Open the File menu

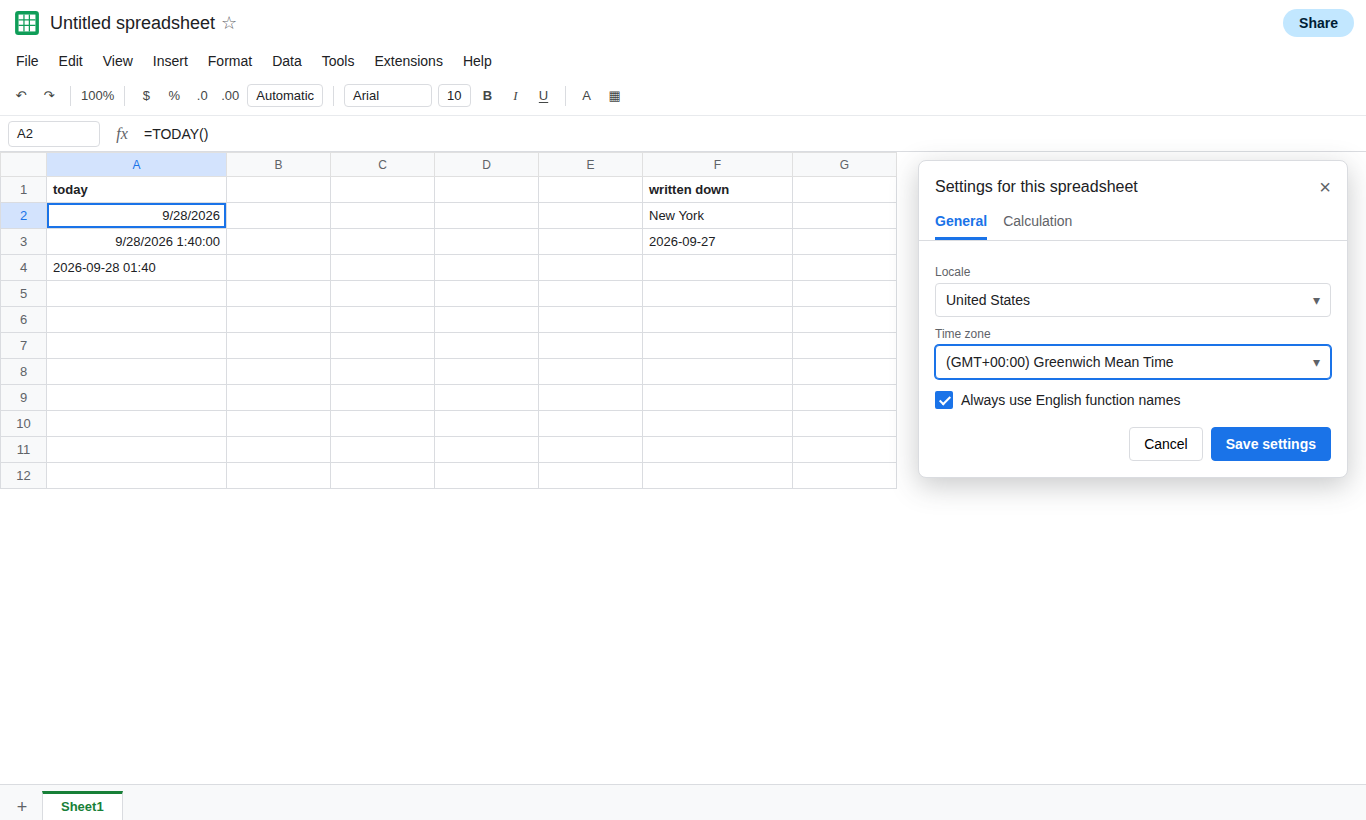[27, 61]
